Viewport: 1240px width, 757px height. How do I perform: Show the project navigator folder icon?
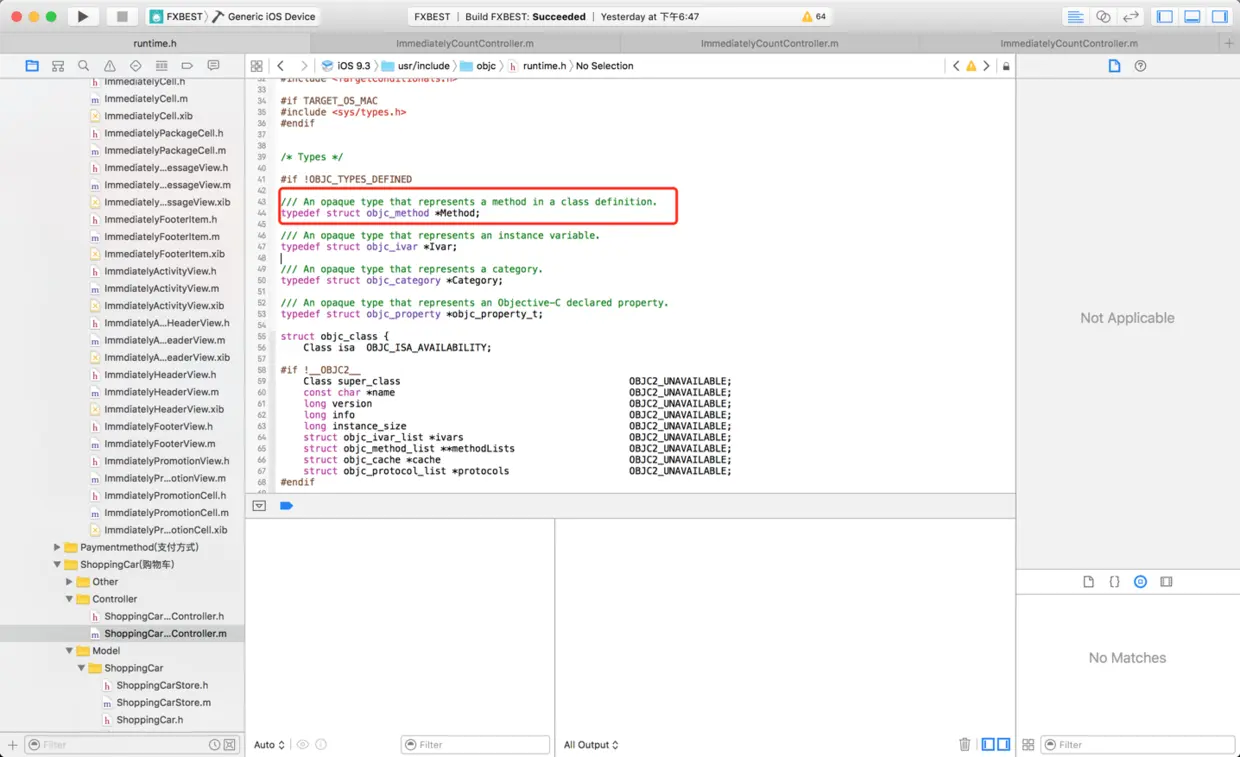coord(32,65)
